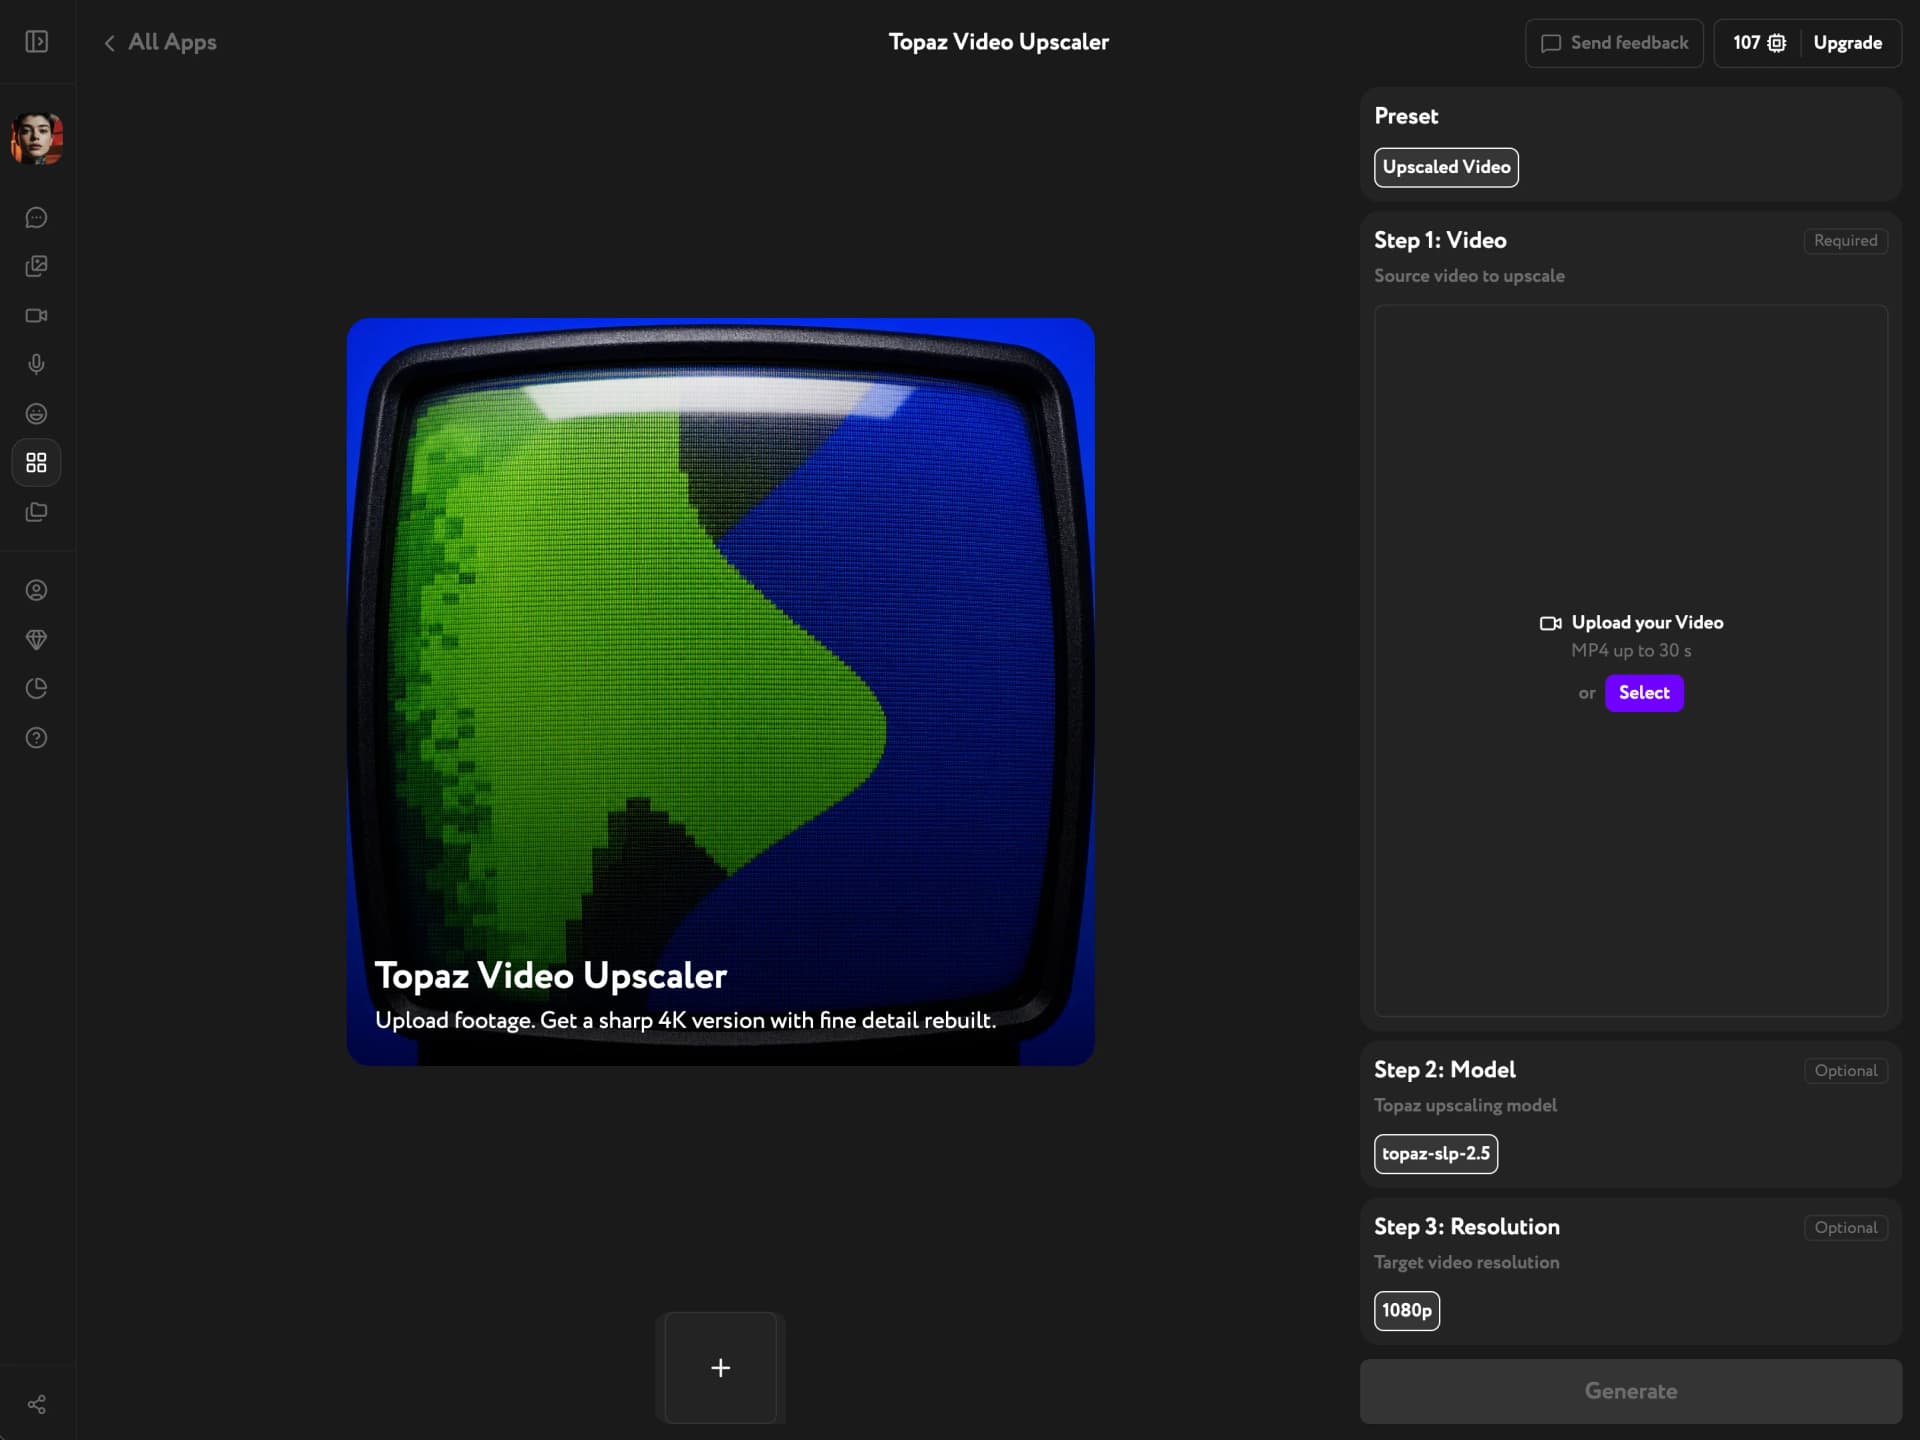
Task: Select the apps grid sidebar icon
Action: [x=36, y=463]
